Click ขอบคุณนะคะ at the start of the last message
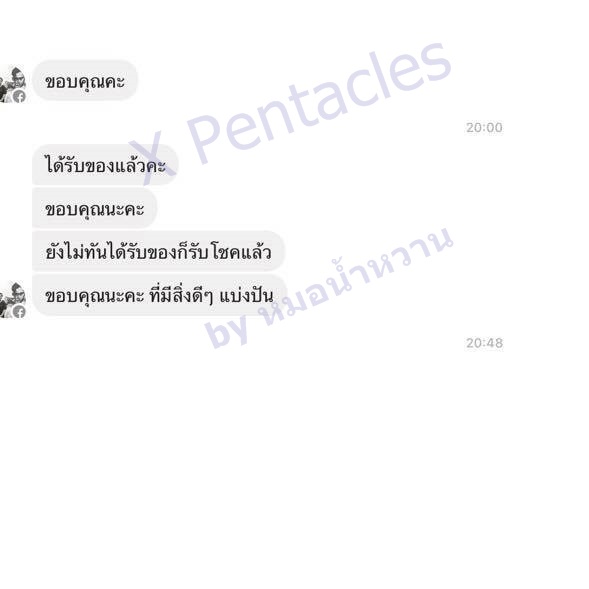Image resolution: width=589 pixels, height=589 pixels. [x=94, y=297]
